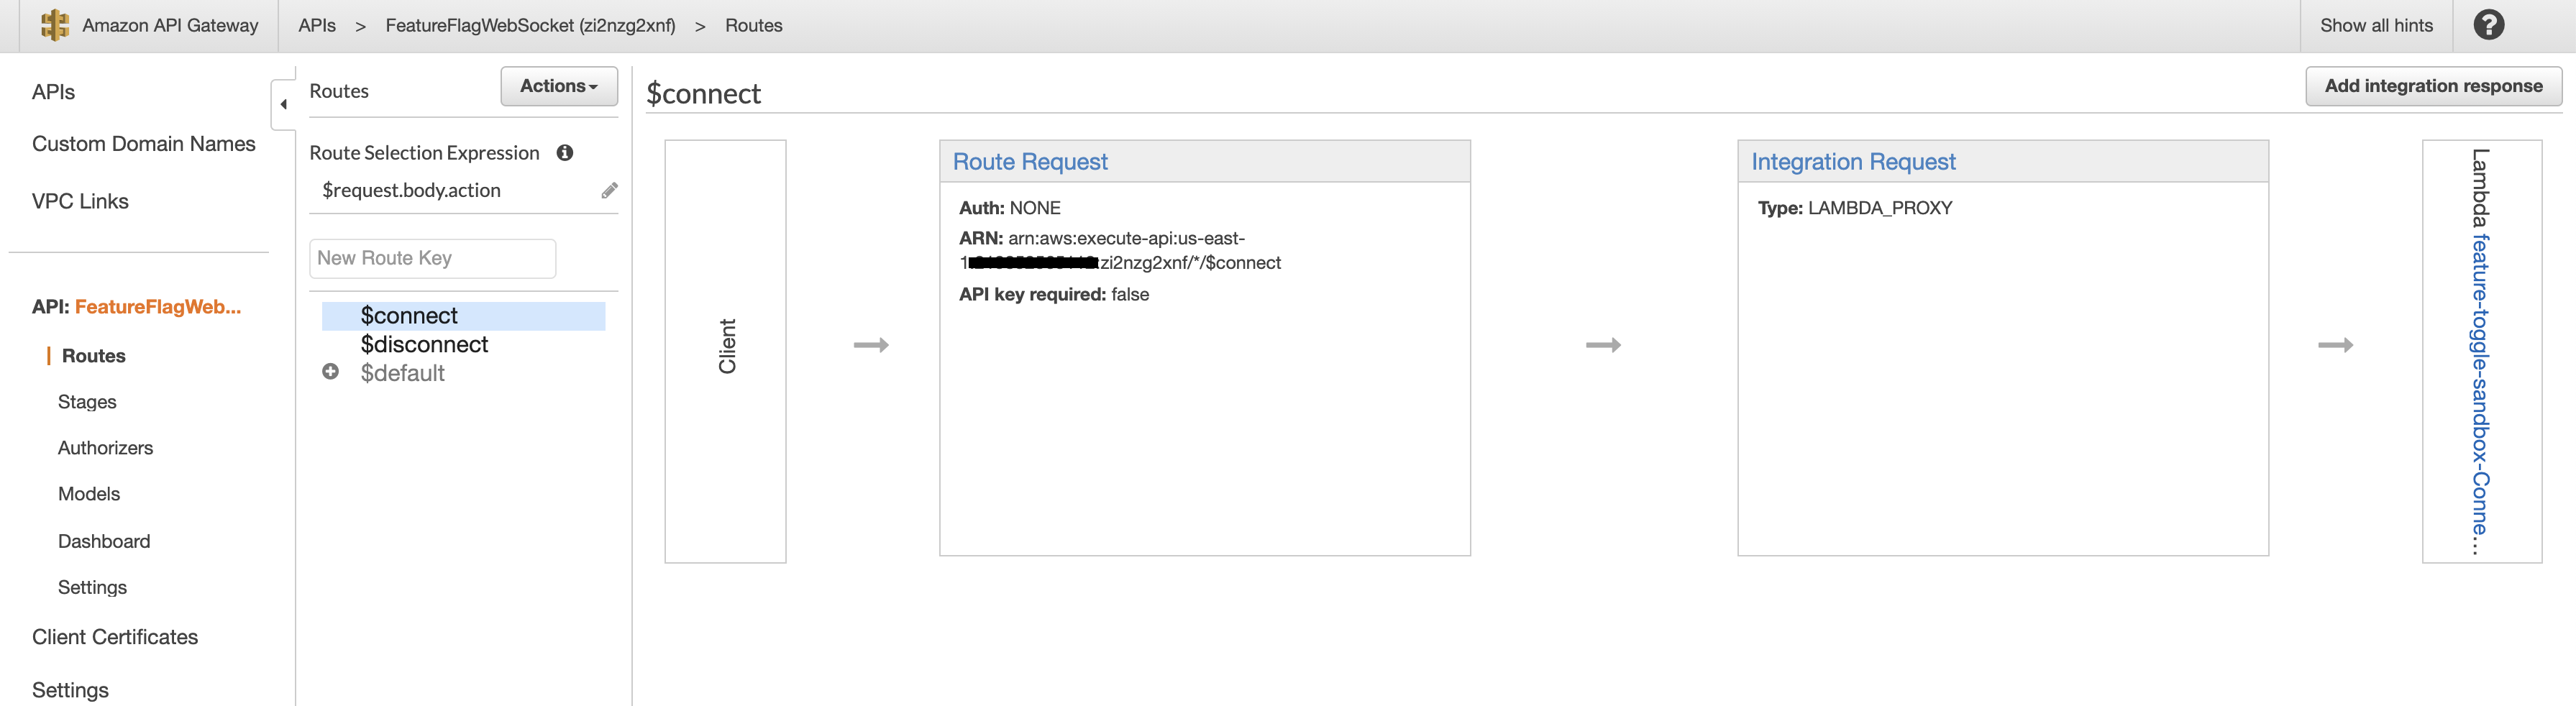Select the $connect route
The width and height of the screenshot is (2576, 706).
[410, 315]
